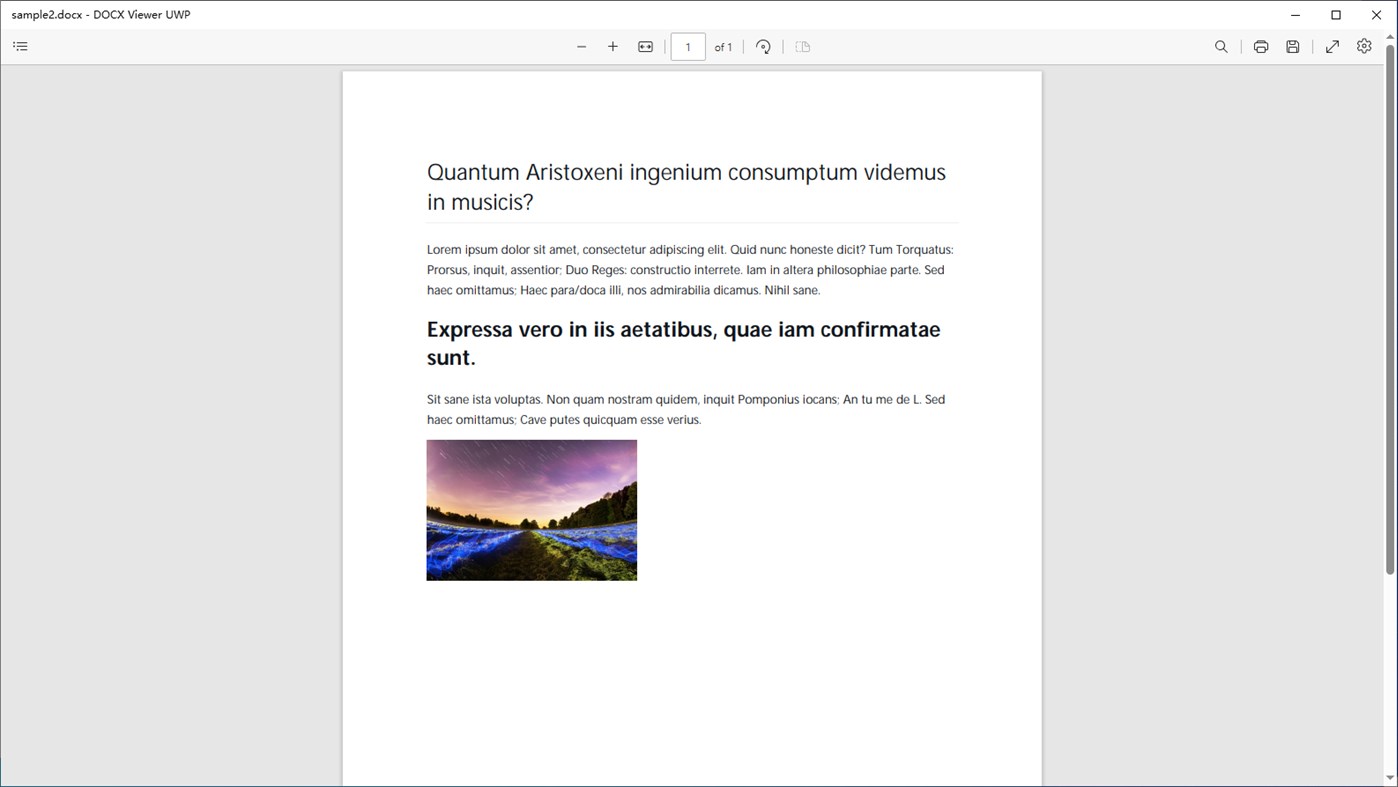Toggle the two-page view icon

coord(803,47)
